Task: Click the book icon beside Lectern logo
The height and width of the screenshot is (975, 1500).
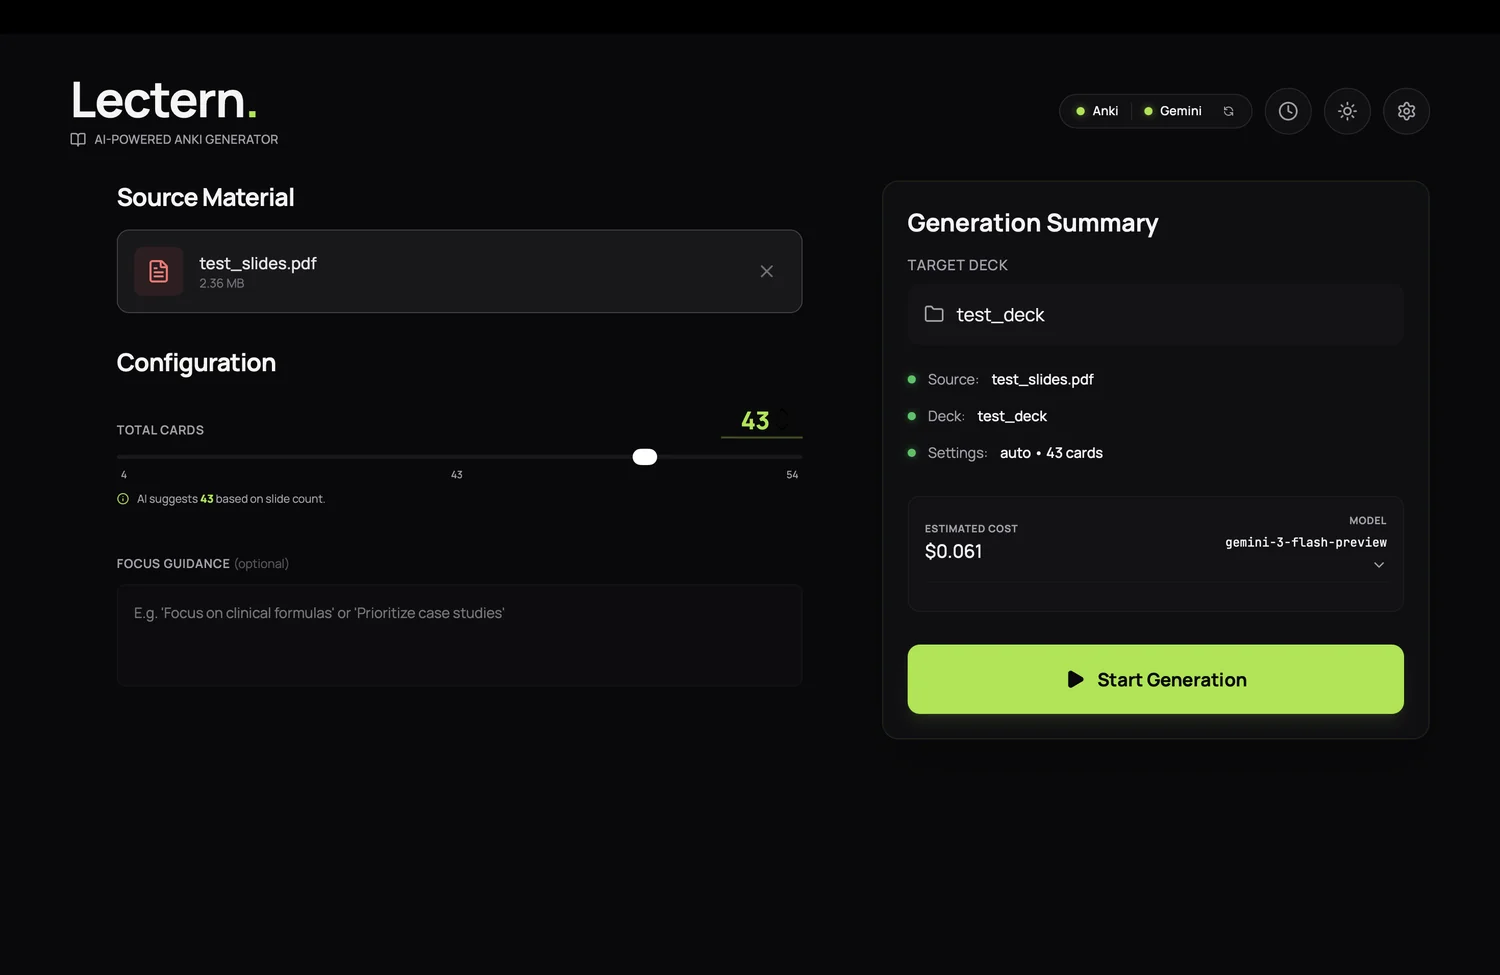Action: click(77, 139)
